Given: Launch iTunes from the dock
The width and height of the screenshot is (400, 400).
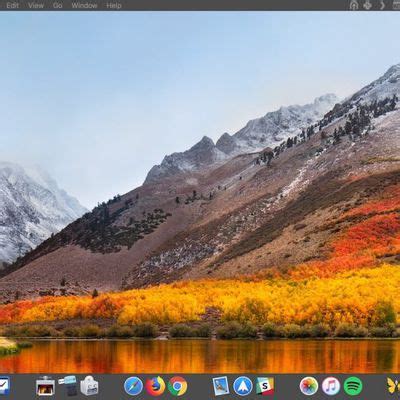Looking at the screenshot, I should pyautogui.click(x=331, y=386).
